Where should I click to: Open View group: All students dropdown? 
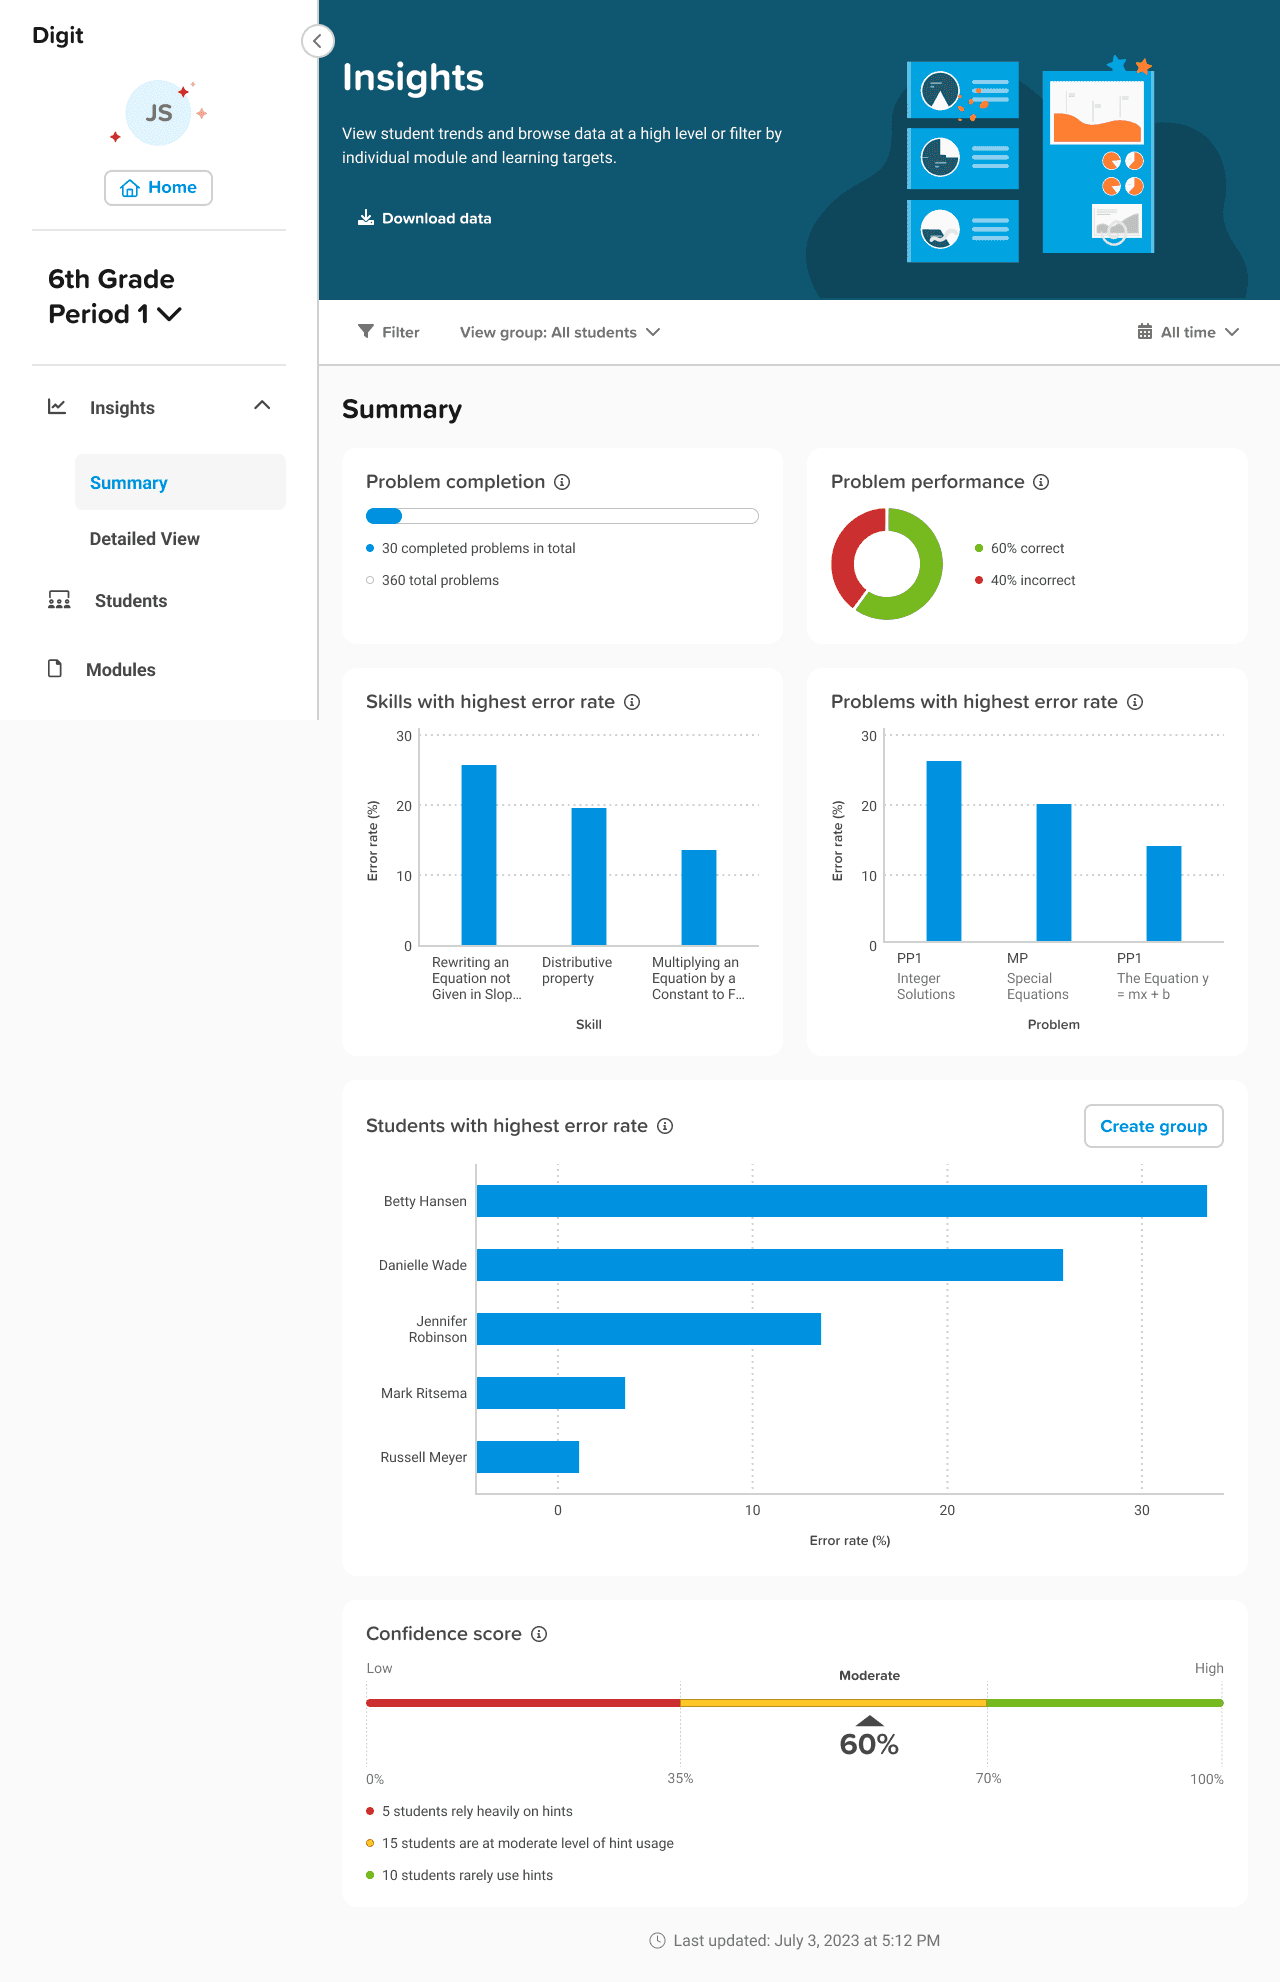point(560,332)
